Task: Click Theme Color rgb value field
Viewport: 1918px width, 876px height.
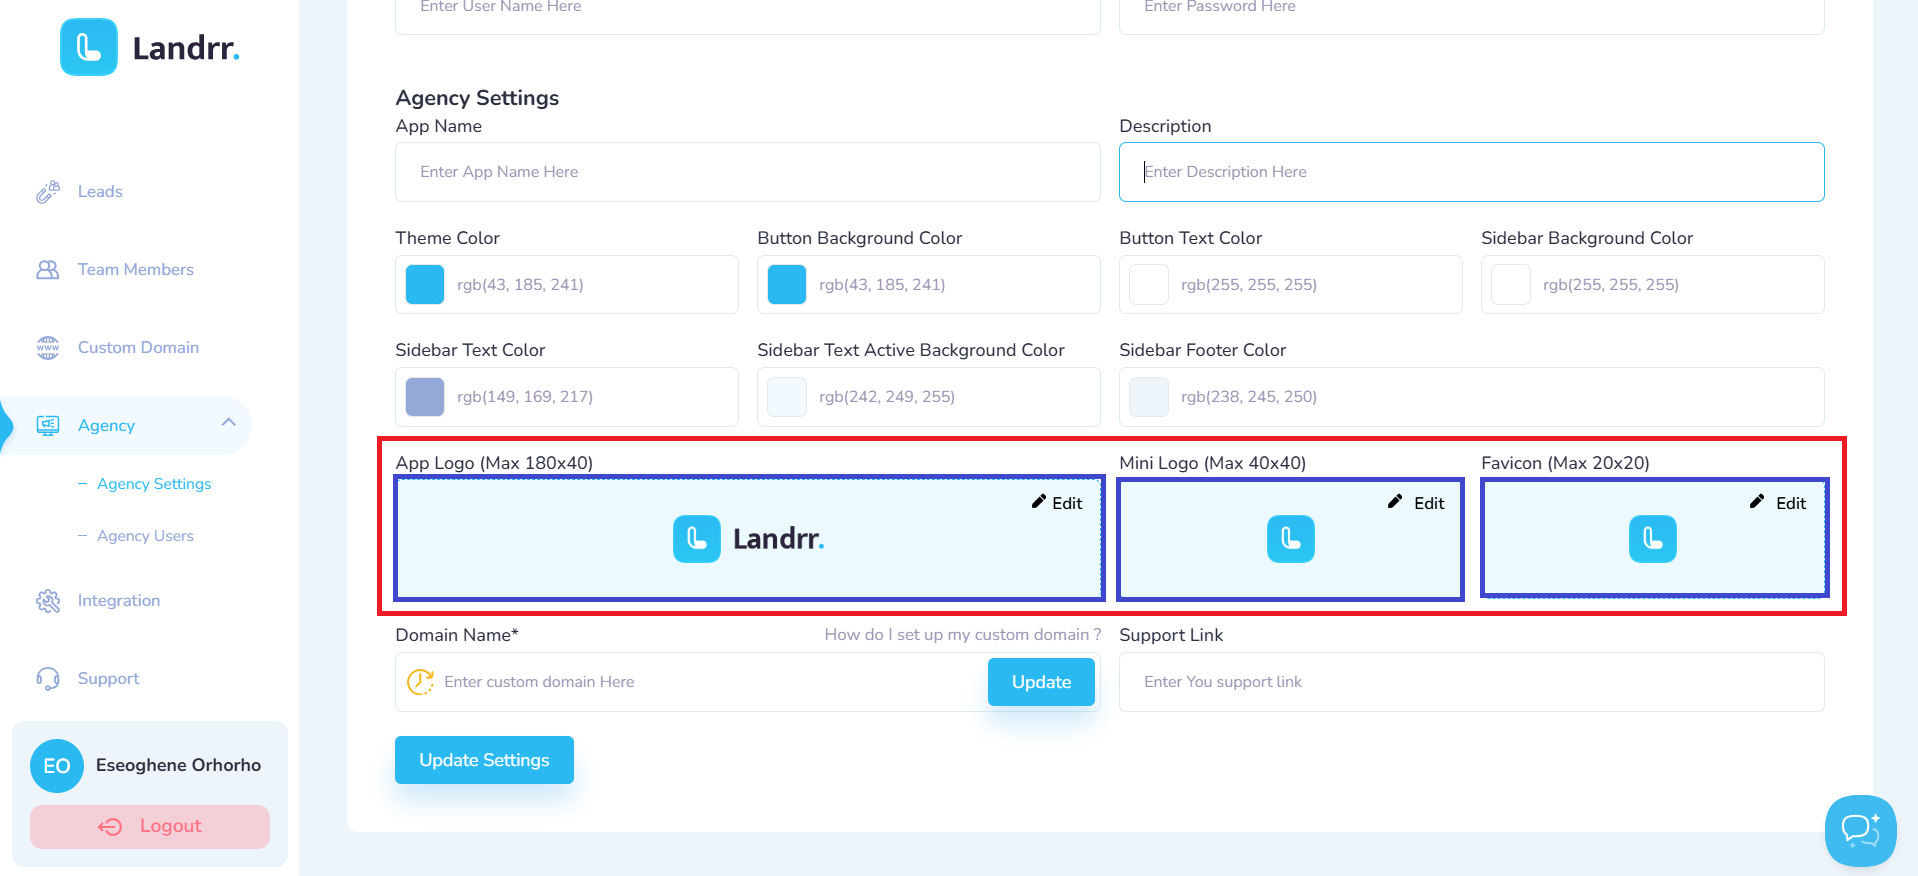Action: click(520, 285)
